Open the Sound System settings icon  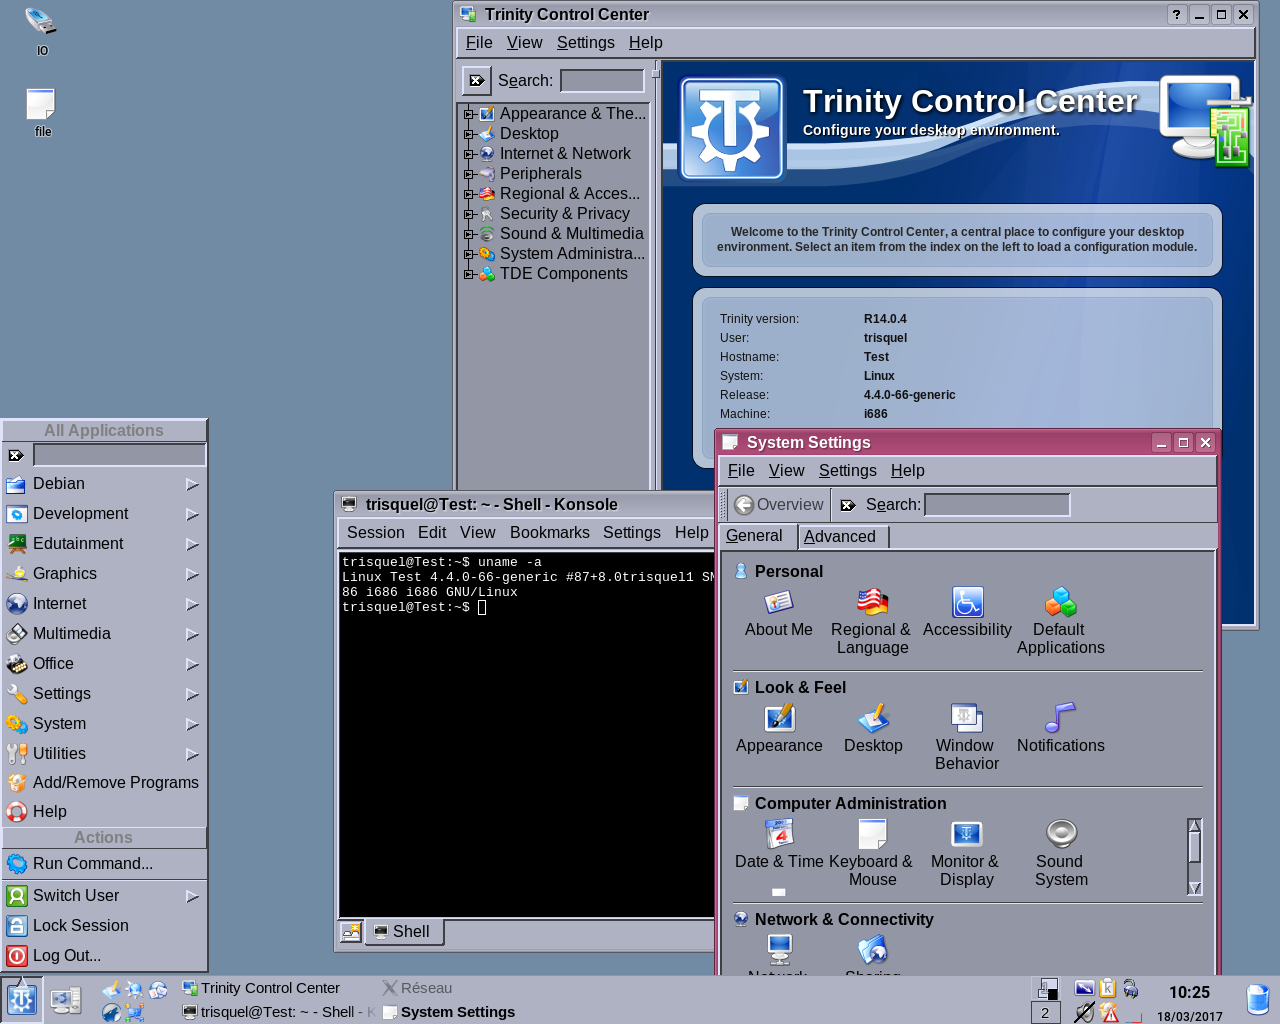pos(1061,854)
